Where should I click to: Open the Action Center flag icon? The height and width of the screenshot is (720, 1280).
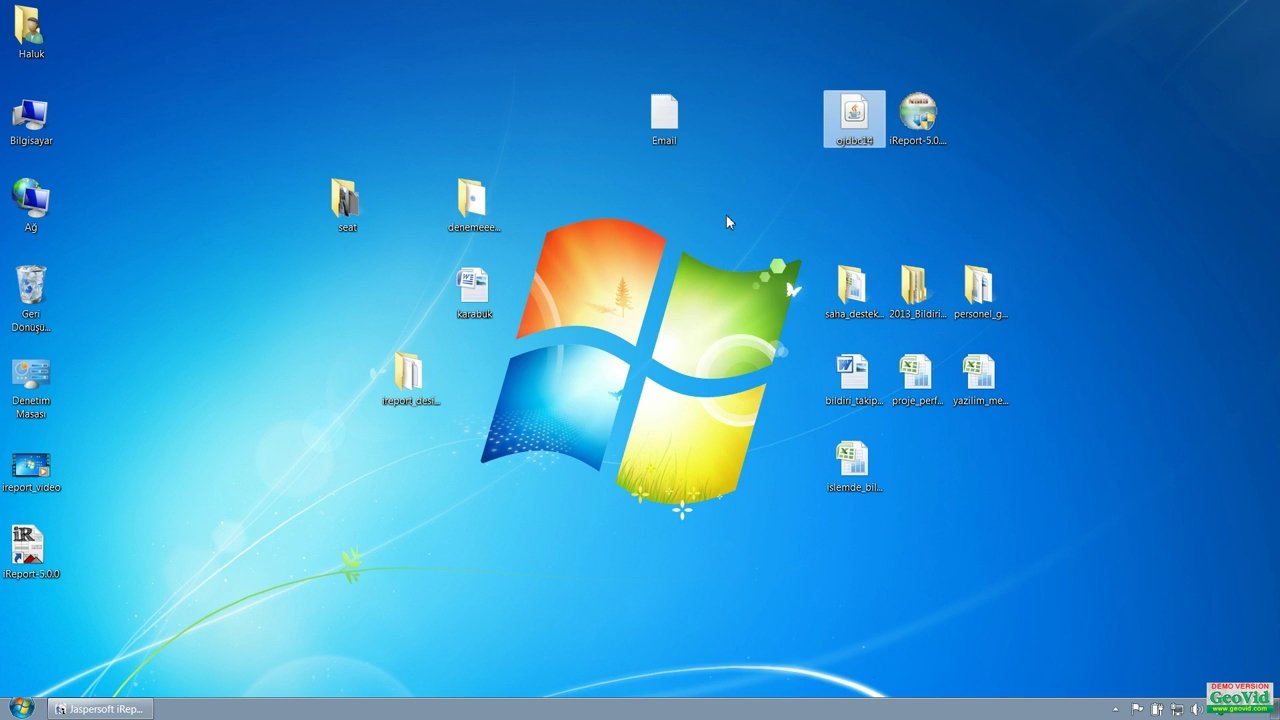[1137, 709]
